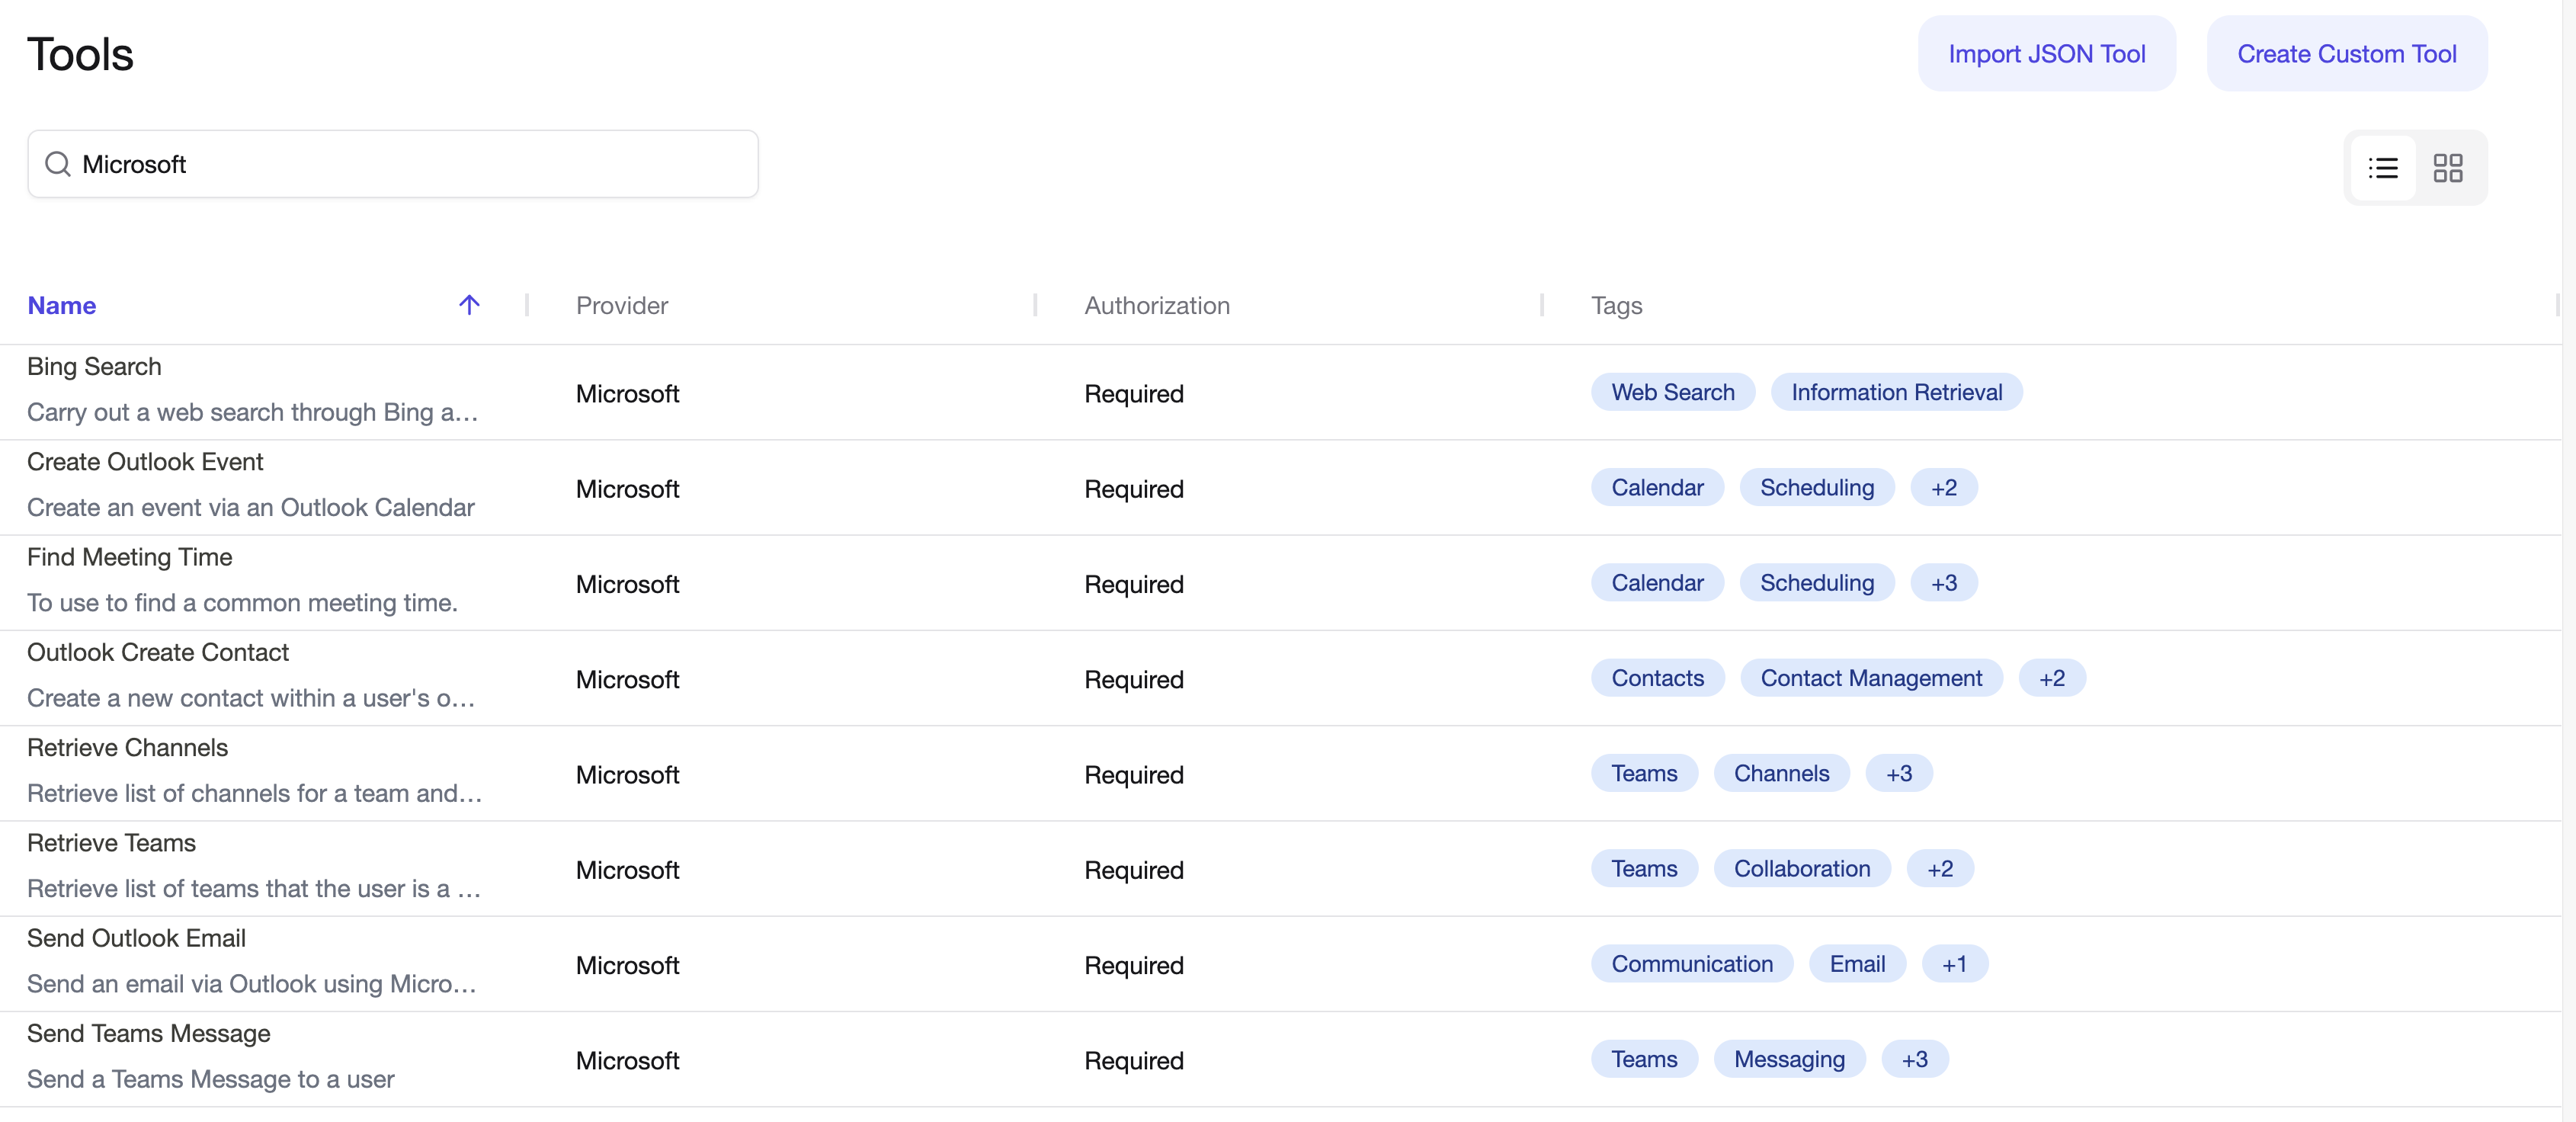Open the Retrieve Channels tool

point(127,748)
